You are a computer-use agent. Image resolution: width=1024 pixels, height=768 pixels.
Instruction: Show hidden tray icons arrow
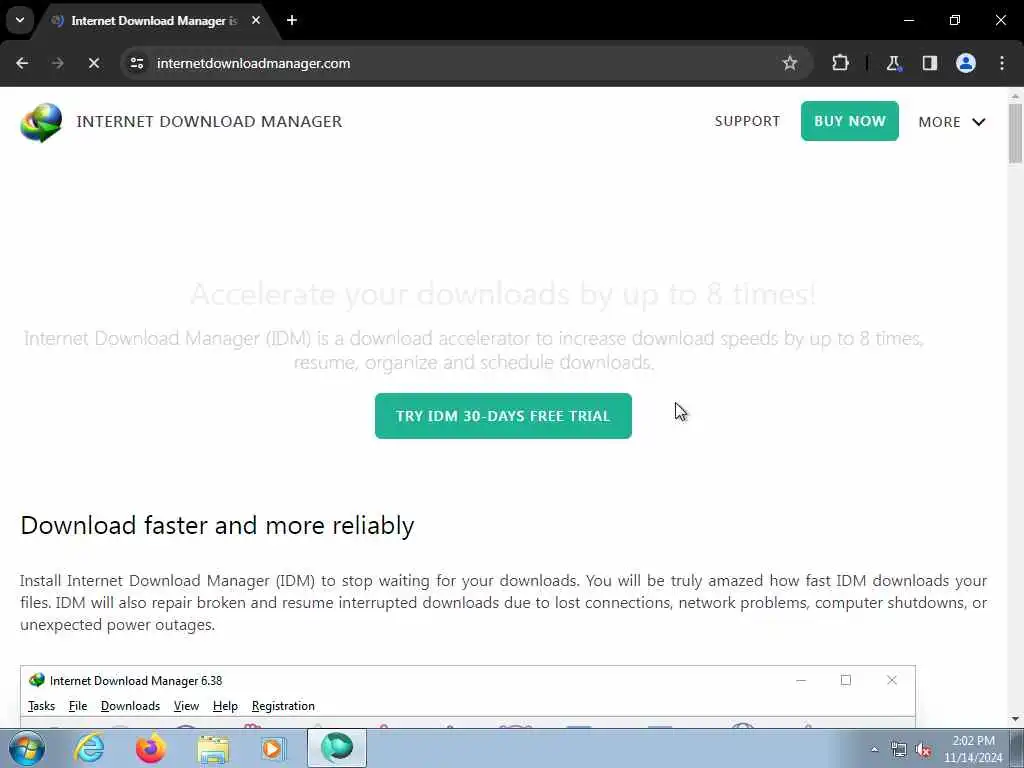[x=874, y=750]
